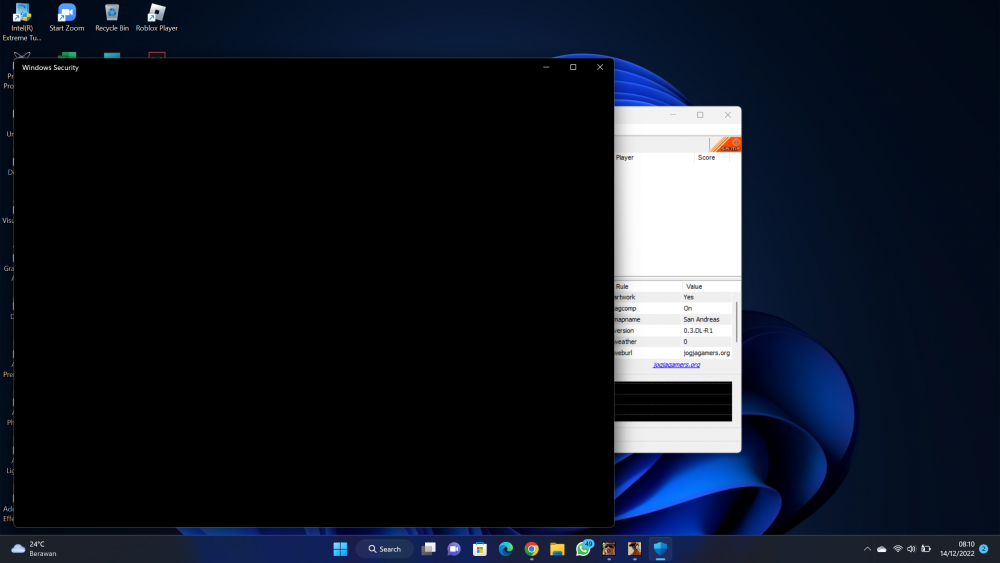Click the taskbar Search box
Image resolution: width=1000 pixels, height=563 pixels.
(x=385, y=549)
